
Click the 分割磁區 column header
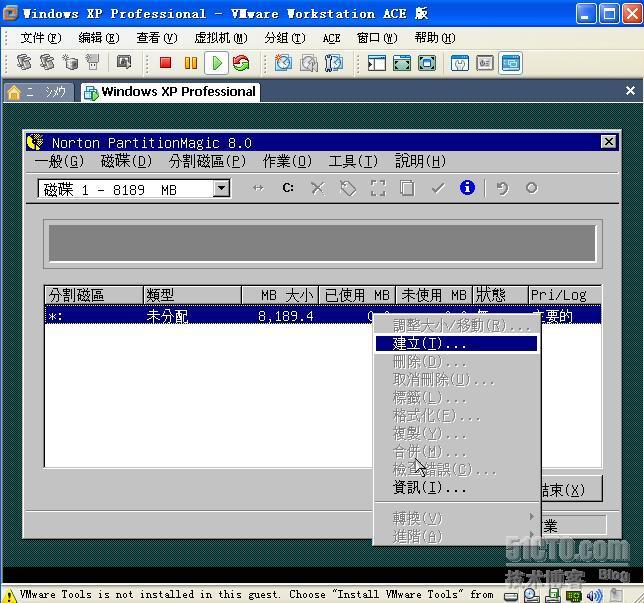tap(94, 295)
